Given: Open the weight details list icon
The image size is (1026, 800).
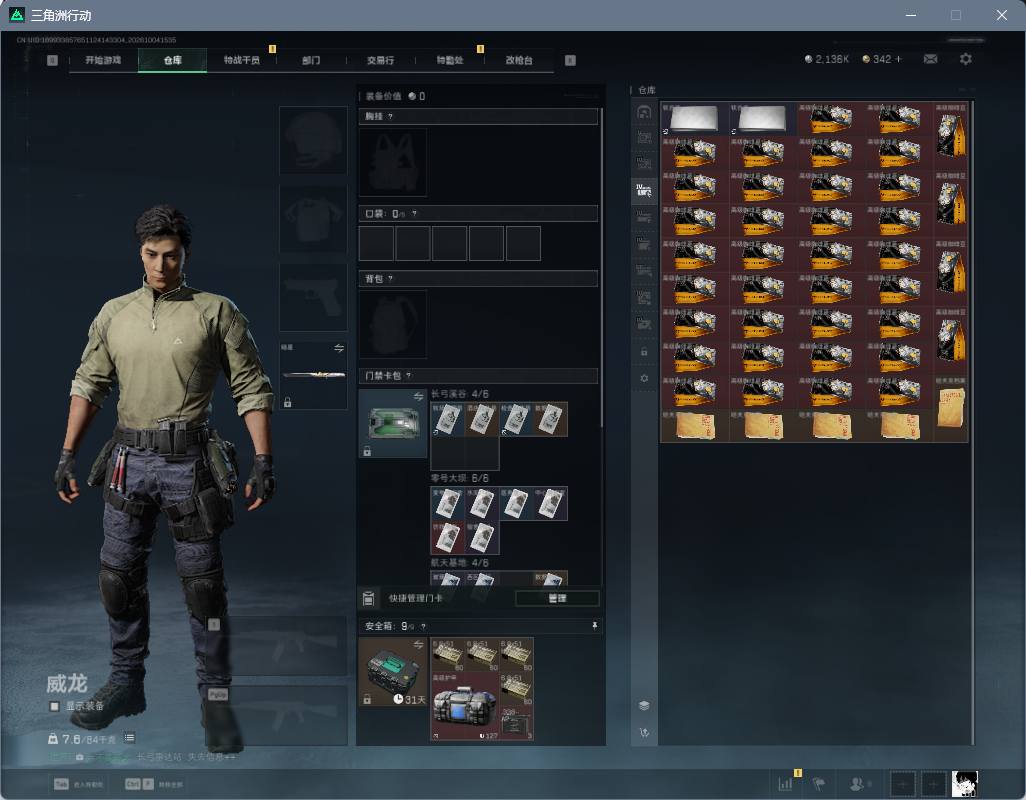Looking at the screenshot, I should tap(130, 738).
